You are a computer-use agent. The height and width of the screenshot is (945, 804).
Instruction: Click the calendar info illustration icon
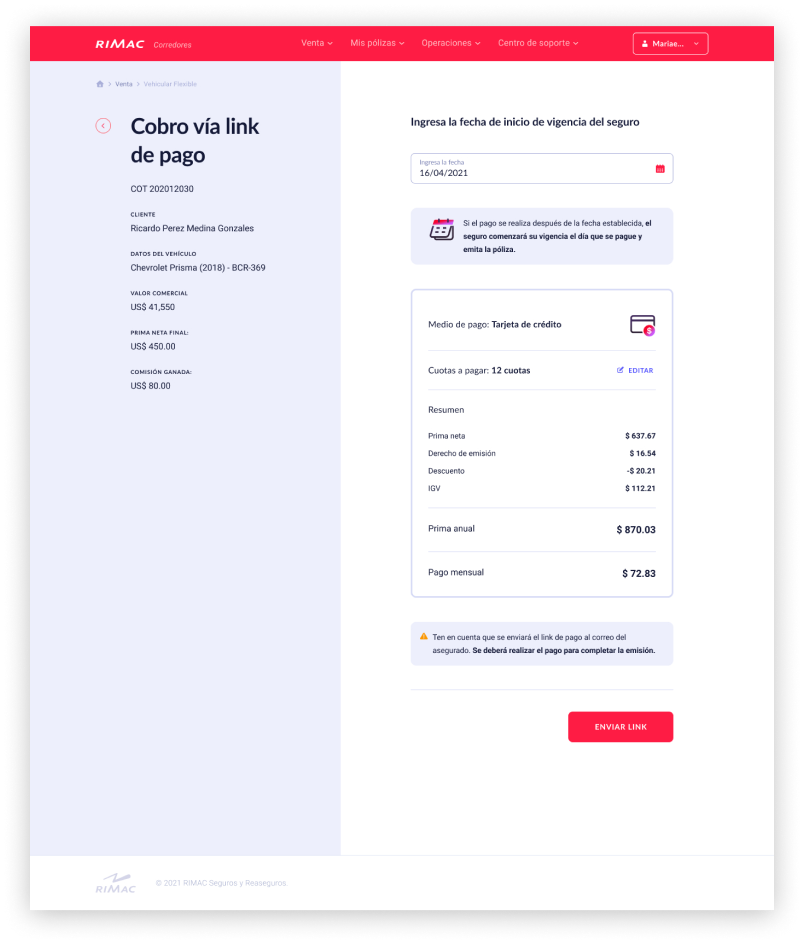[x=442, y=230]
